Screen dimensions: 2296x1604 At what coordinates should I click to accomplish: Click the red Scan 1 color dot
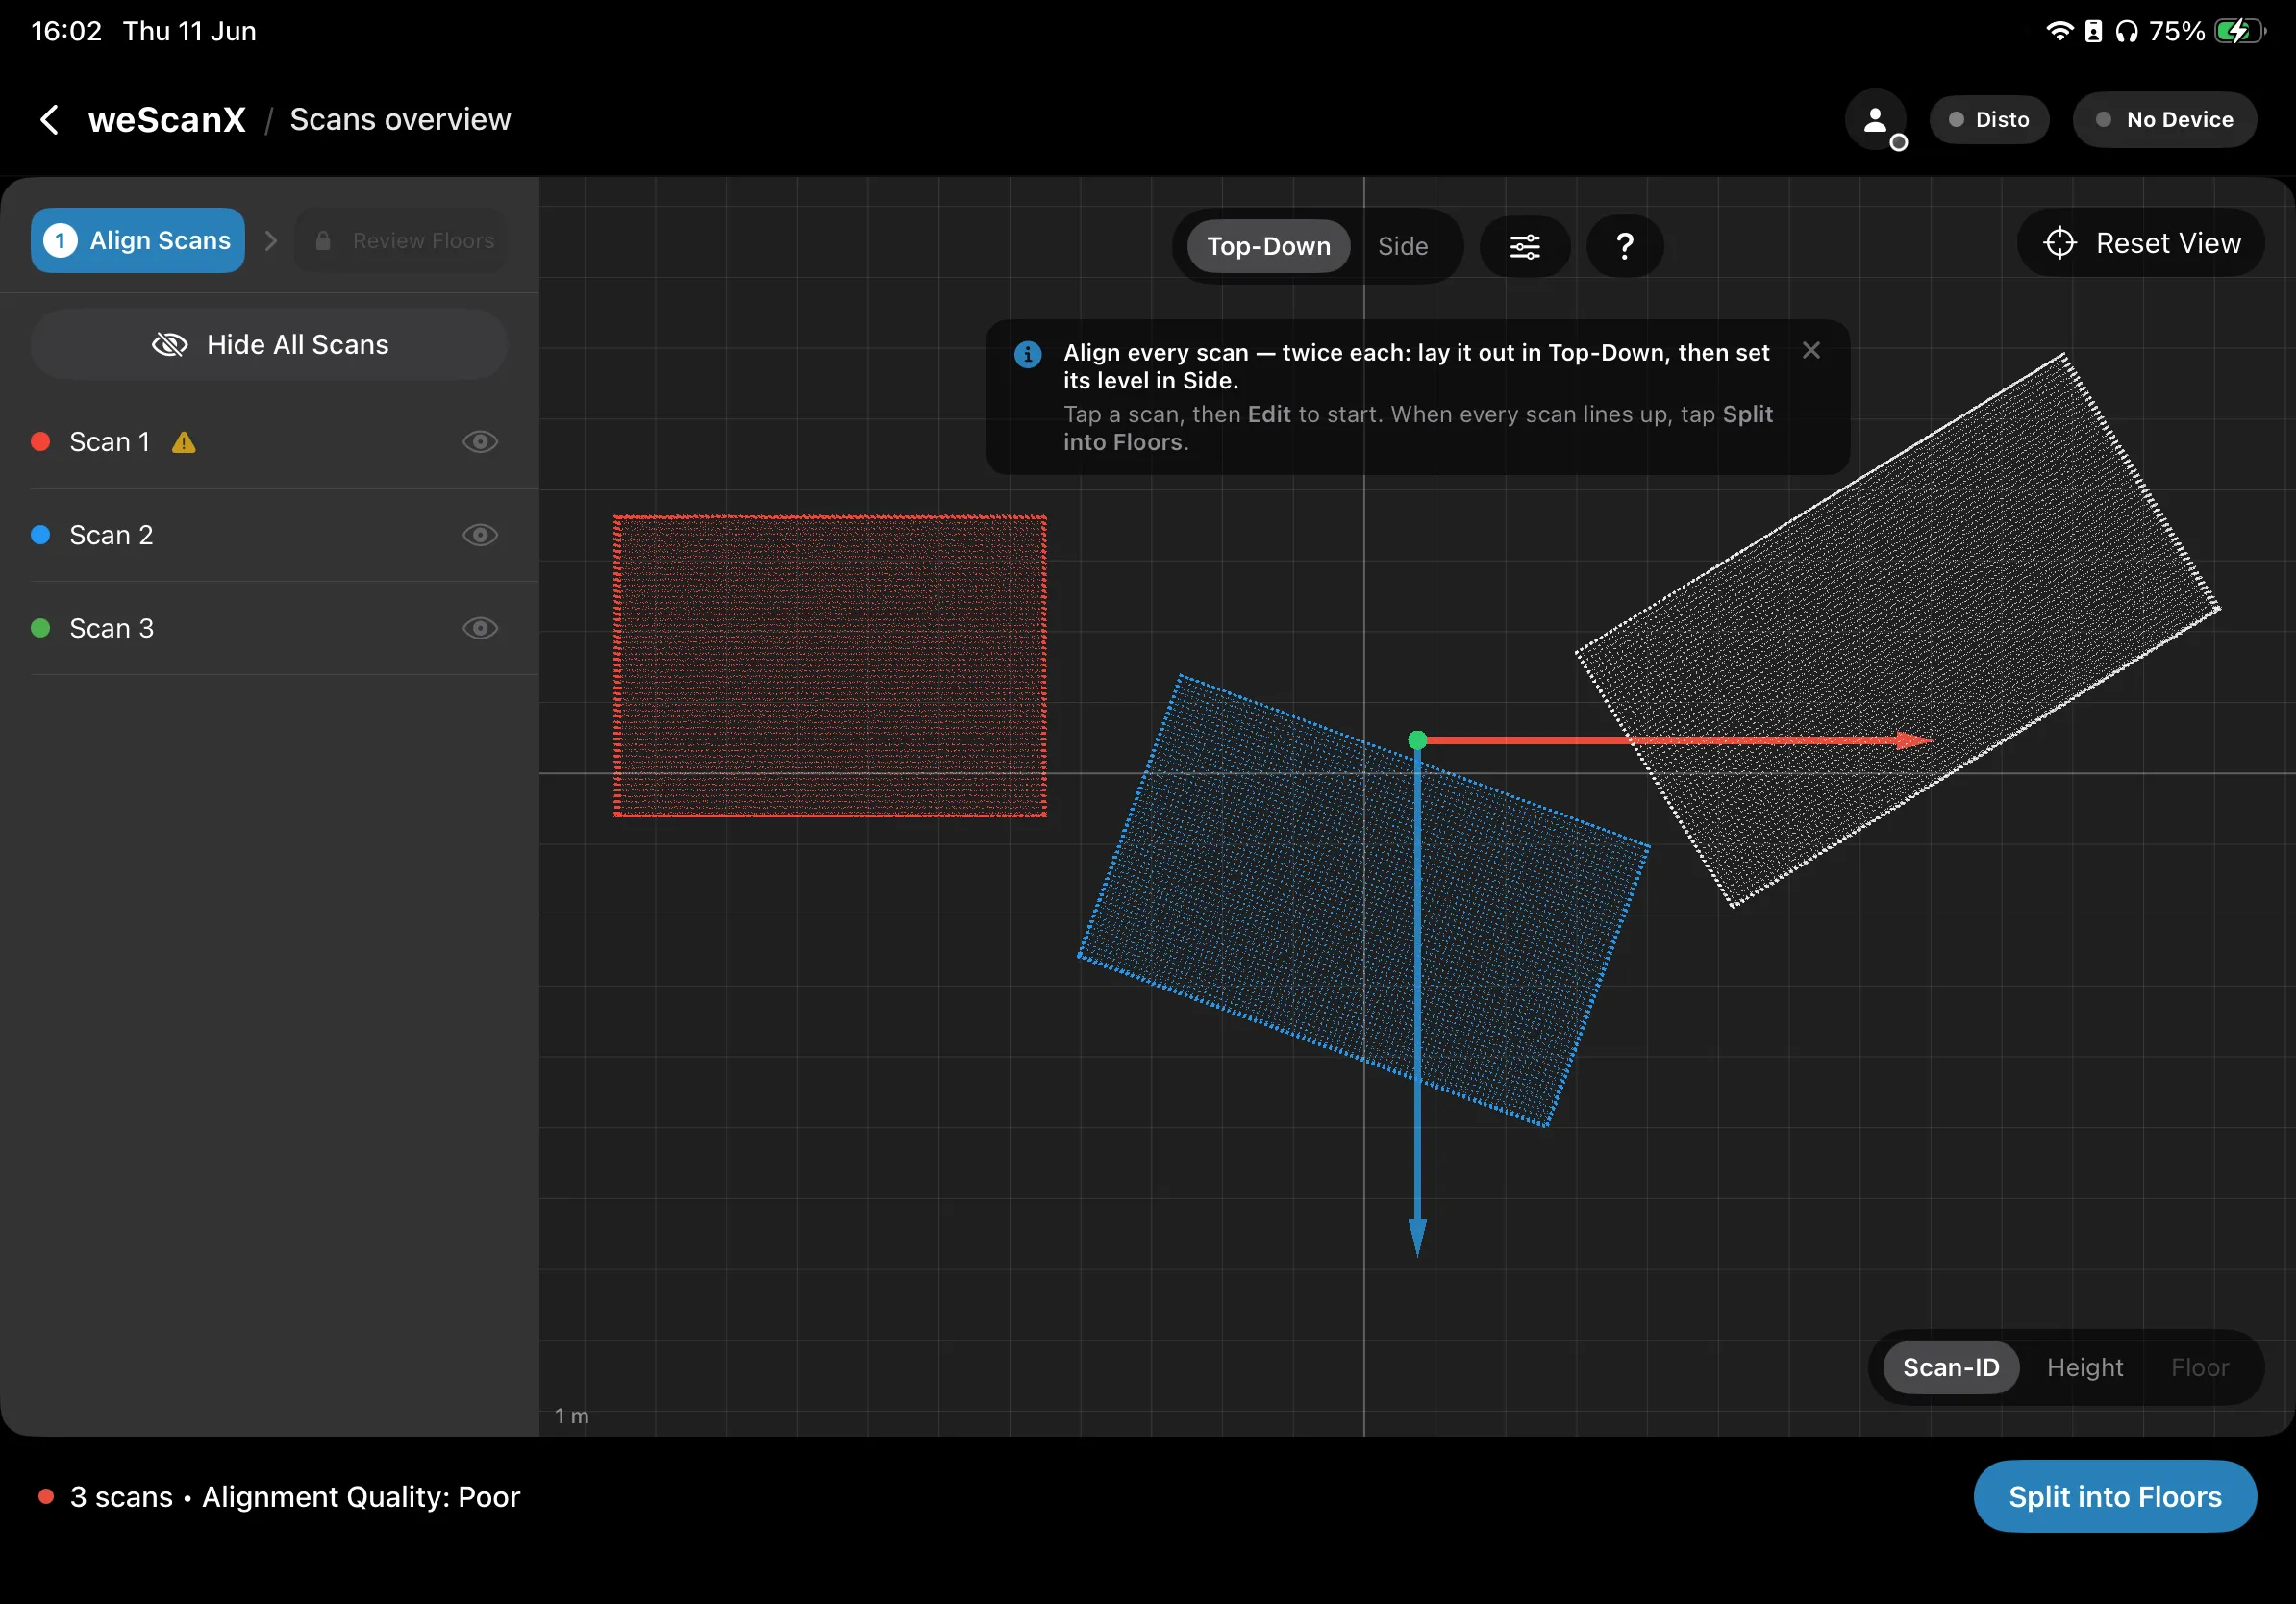pos(41,442)
